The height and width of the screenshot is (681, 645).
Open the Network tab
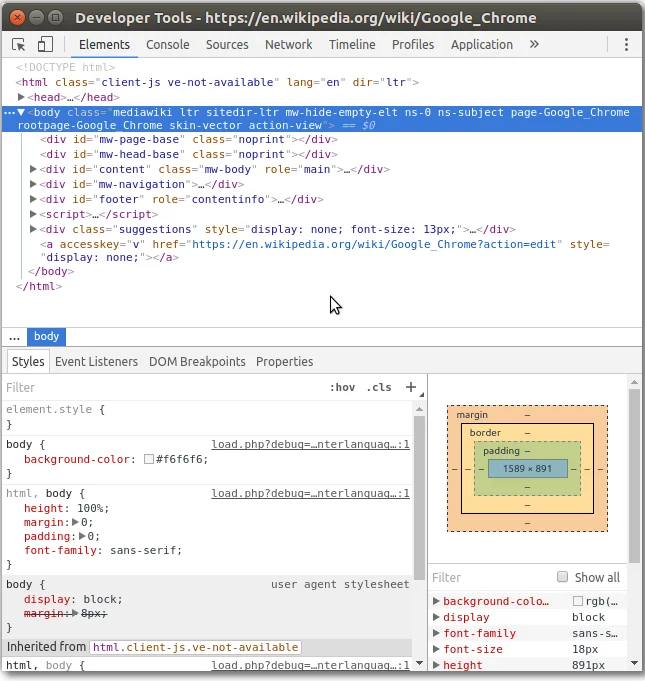(x=288, y=44)
